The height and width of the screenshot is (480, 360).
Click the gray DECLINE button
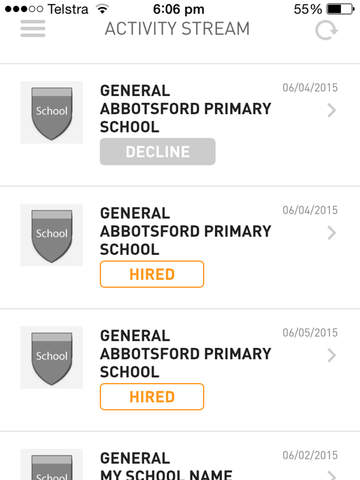(x=158, y=152)
